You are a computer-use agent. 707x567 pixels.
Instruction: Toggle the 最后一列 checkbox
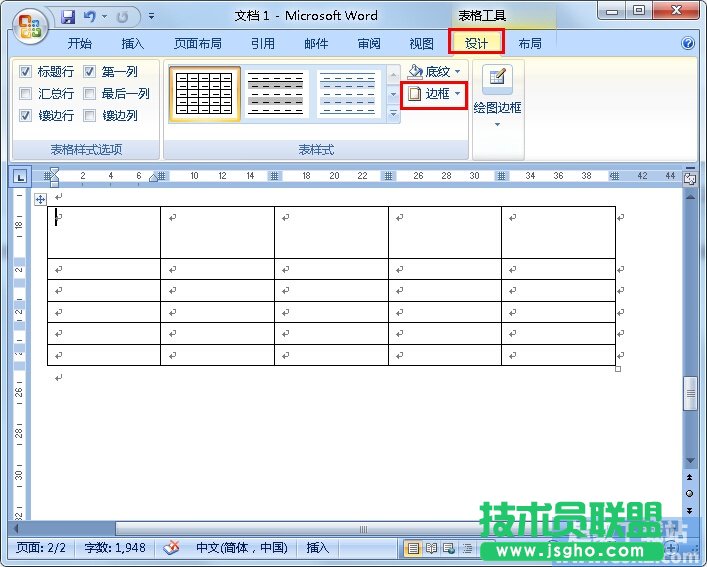point(90,94)
